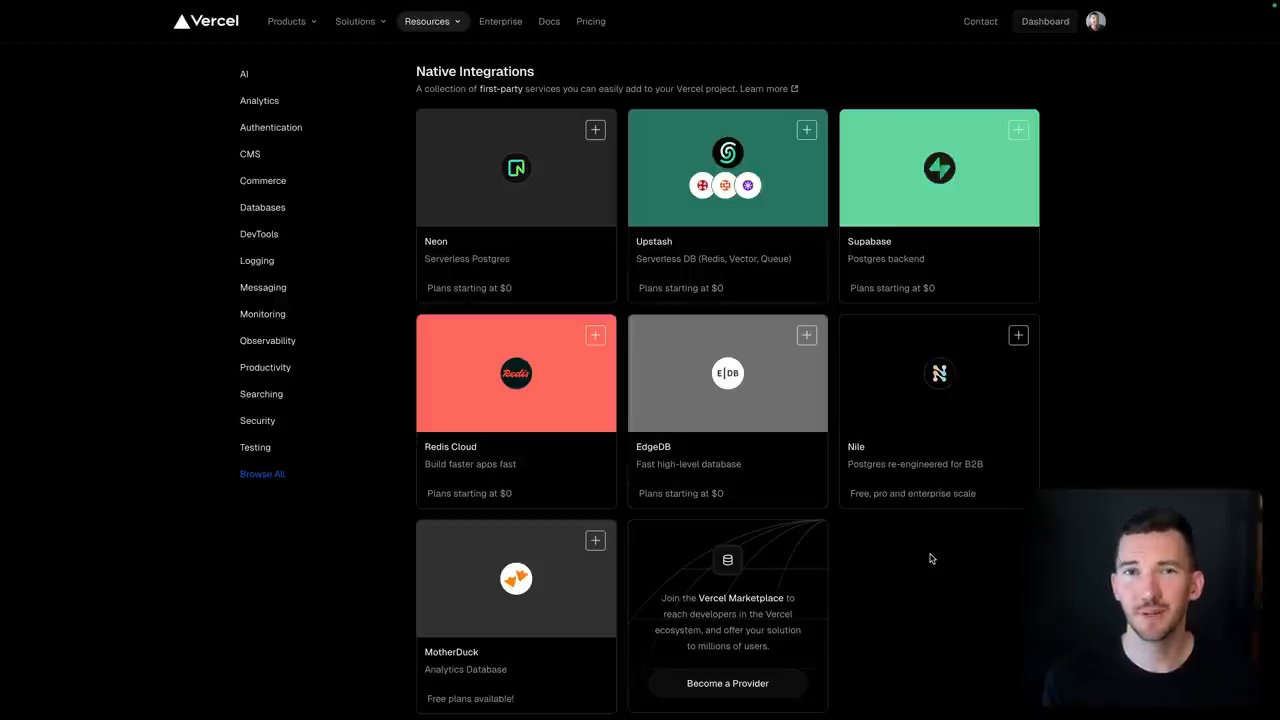Screen dimensions: 1280x720
Task: Add the Neon integration plus icon
Action: tap(595, 130)
